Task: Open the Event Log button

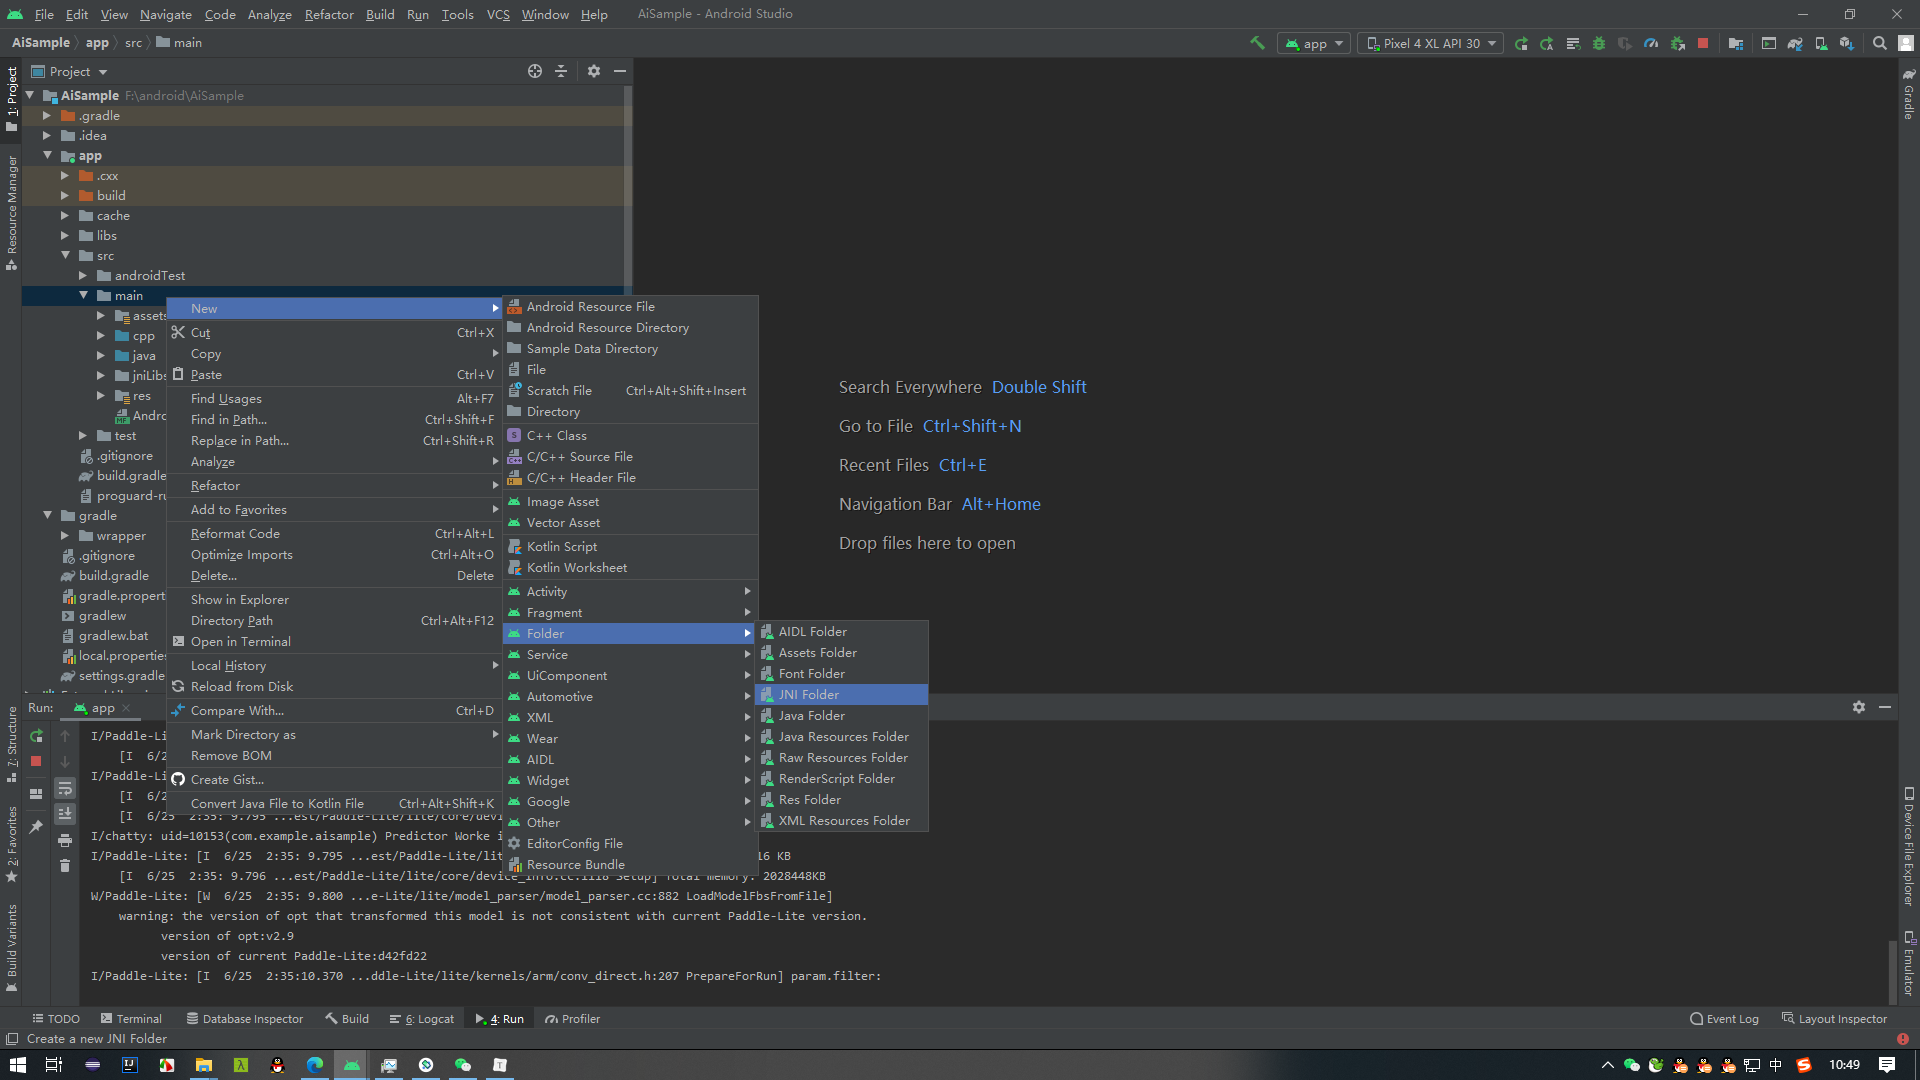Action: (1724, 1019)
